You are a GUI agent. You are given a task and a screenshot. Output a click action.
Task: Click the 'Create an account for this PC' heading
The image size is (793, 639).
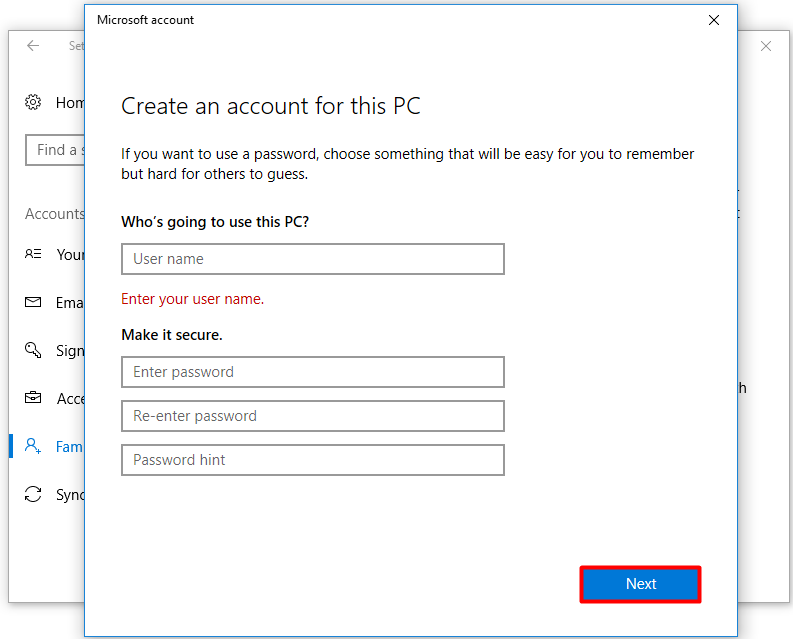[271, 106]
